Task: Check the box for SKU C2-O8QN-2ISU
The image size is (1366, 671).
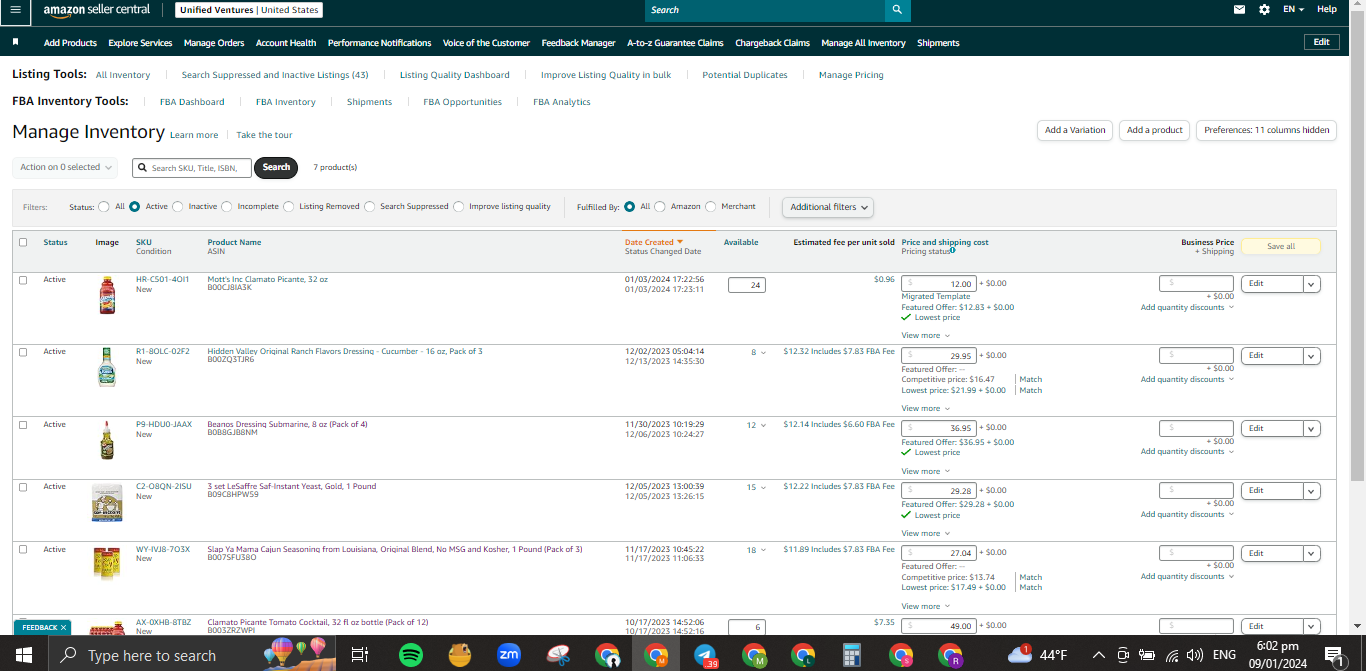Action: tap(23, 487)
